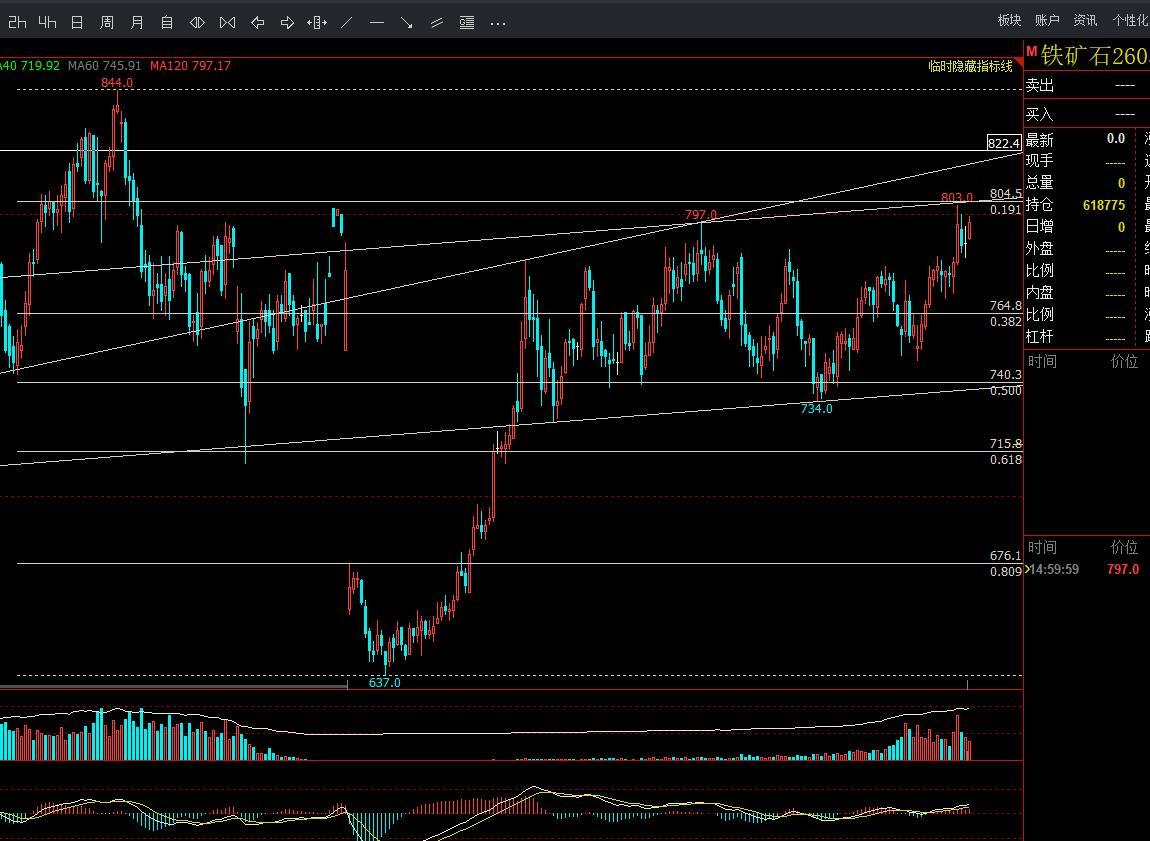Screen dimensions: 1150x841
Task: Click the range measure icon
Action: [317, 23]
